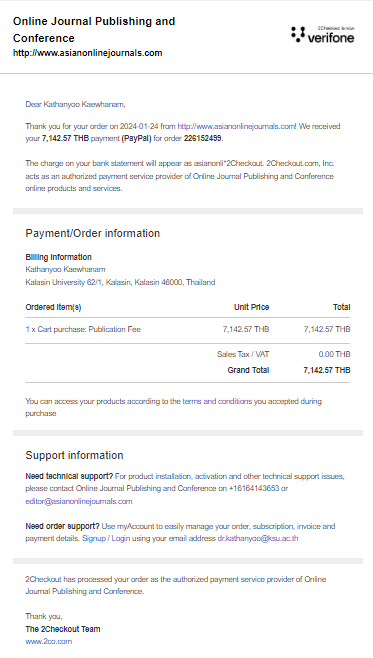Open the terms and conditions link
Viewport: 373px width, 658px height.
(217, 401)
